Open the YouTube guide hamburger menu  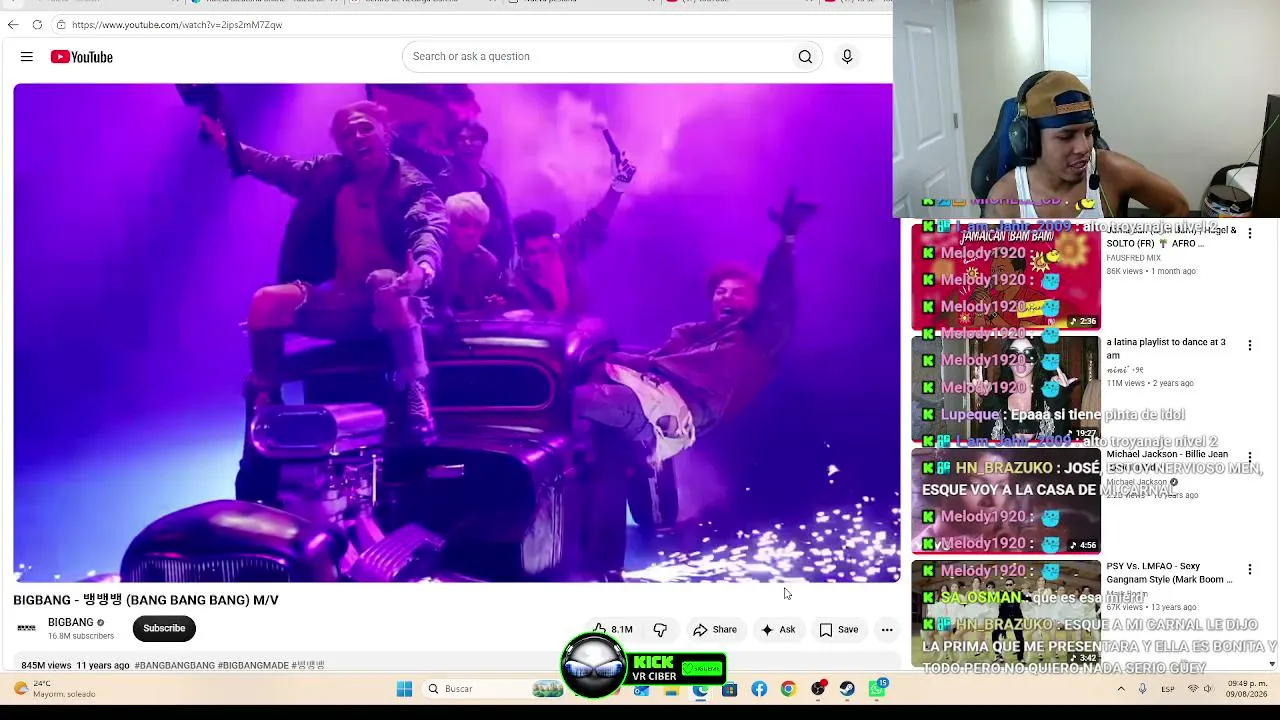click(27, 57)
